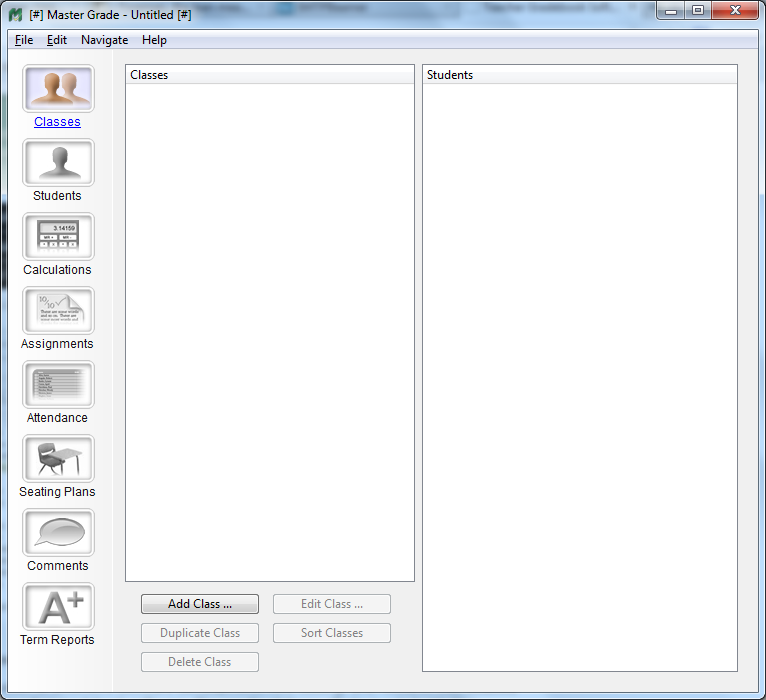The height and width of the screenshot is (700, 766).
Task: Open the Classes section icon
Action: (x=58, y=89)
